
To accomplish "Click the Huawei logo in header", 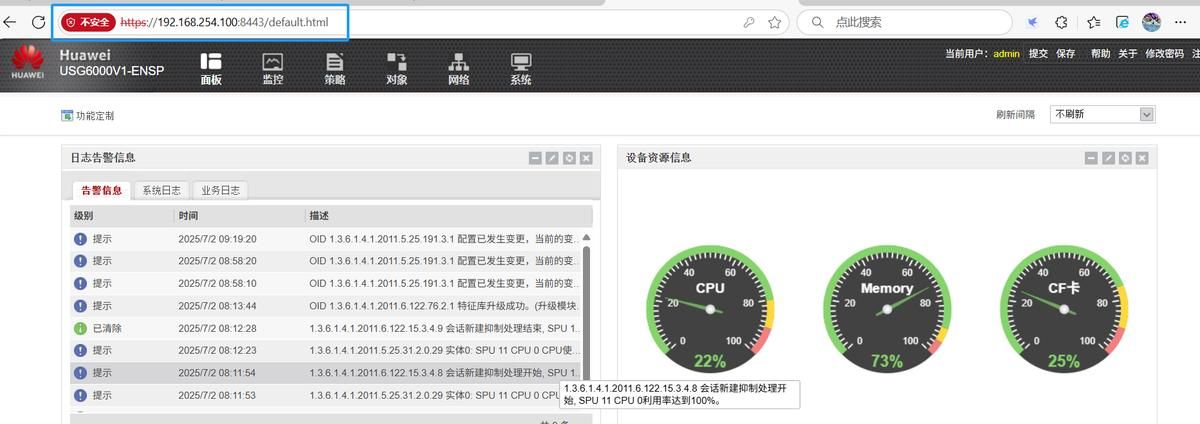I will click(27, 64).
